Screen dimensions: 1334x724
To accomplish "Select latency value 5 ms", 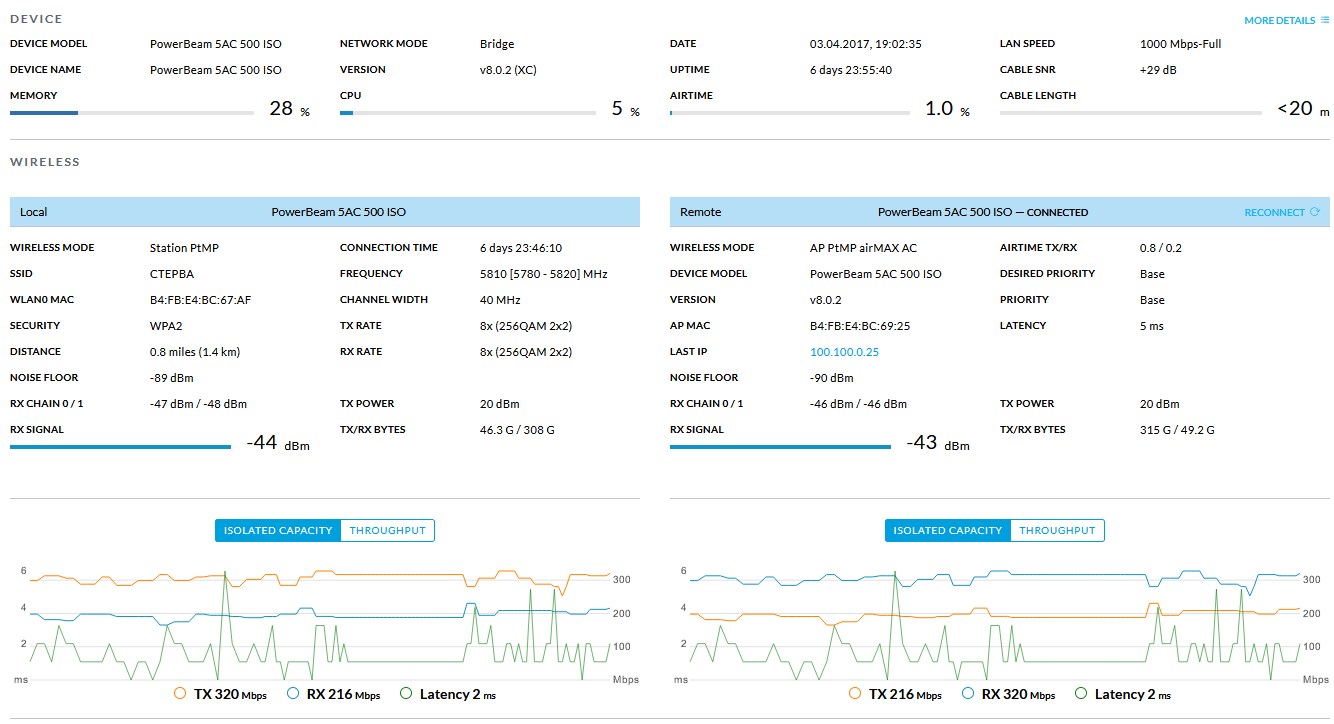I will 1152,326.
